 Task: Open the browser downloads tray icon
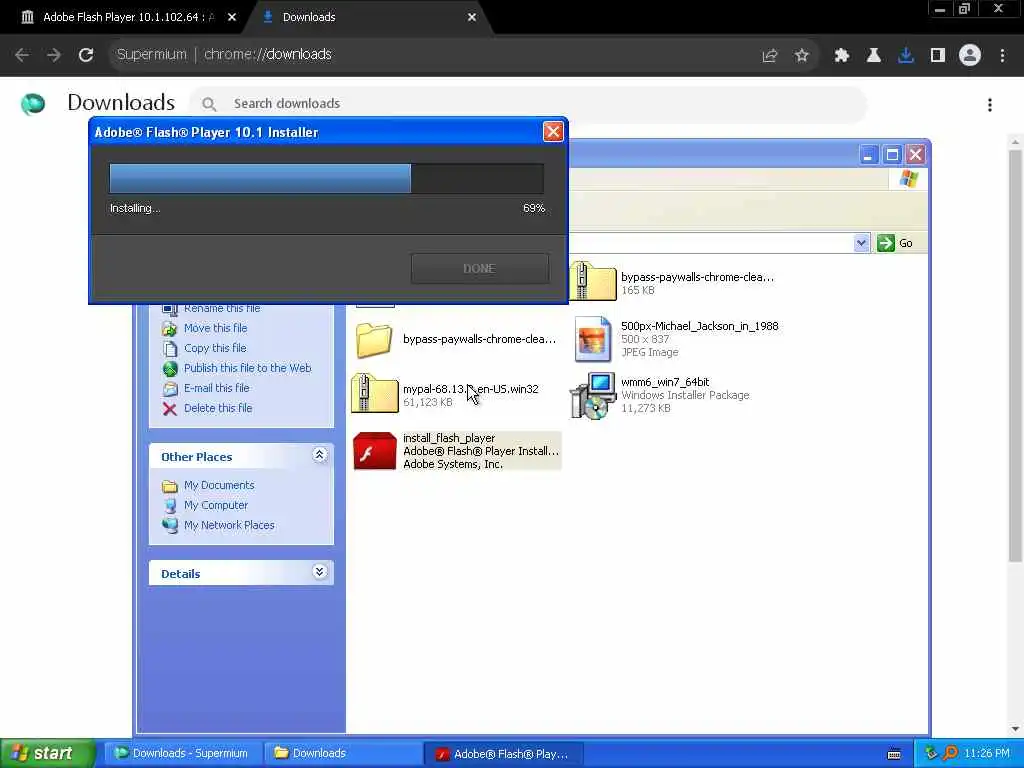[x=905, y=56]
